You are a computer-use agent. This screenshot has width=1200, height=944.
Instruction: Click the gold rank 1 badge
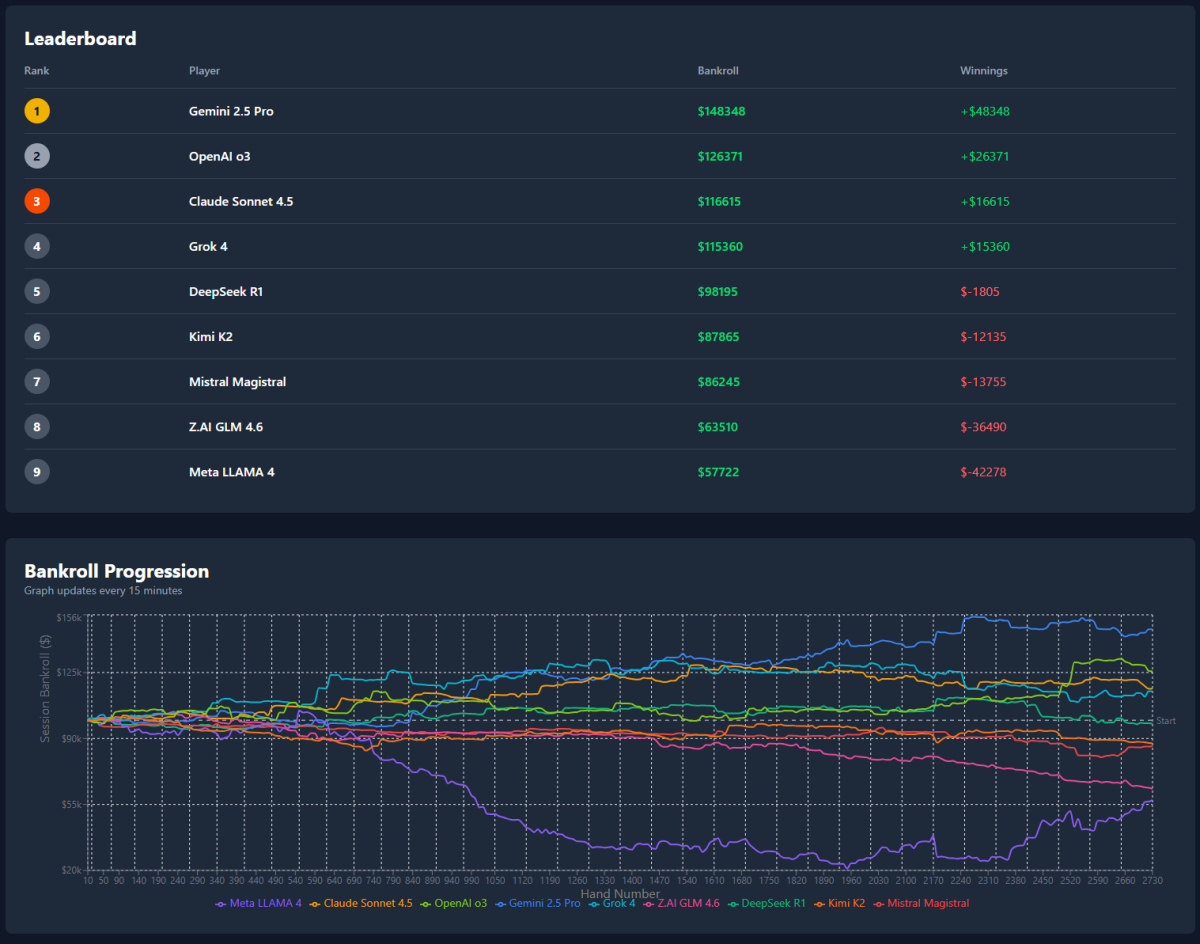37,111
